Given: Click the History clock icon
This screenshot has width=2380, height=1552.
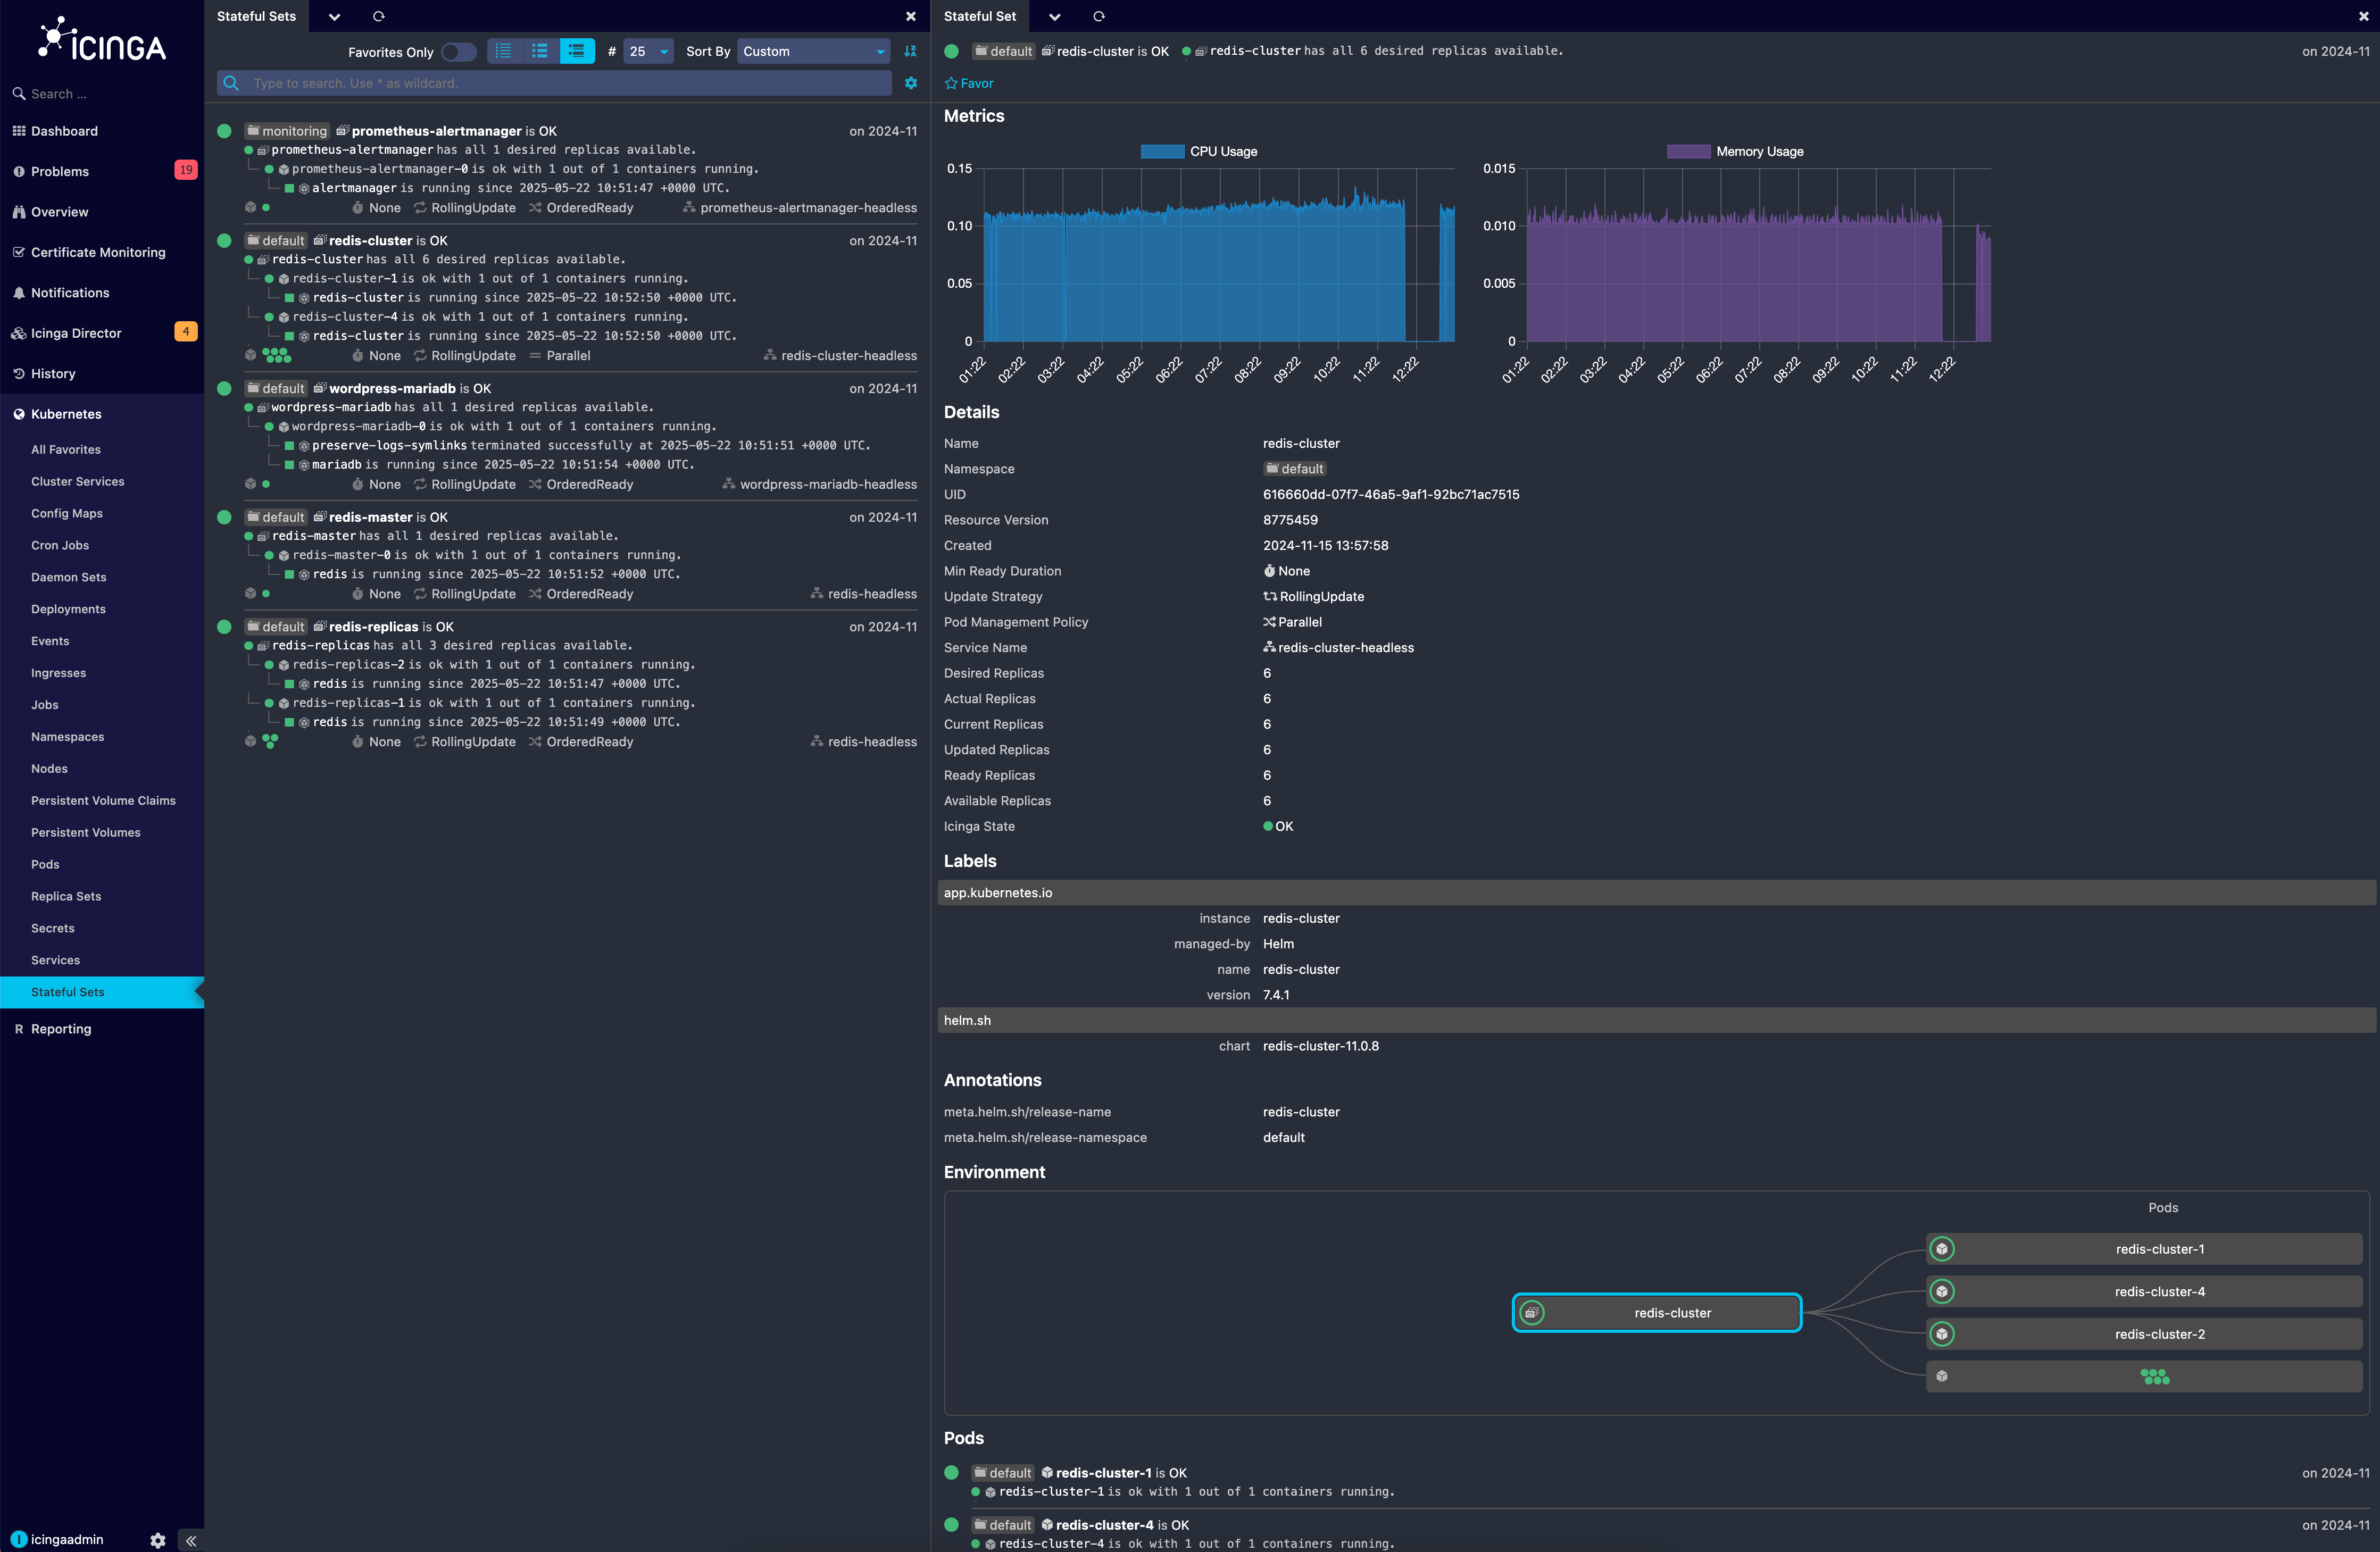Looking at the screenshot, I should tap(19, 374).
